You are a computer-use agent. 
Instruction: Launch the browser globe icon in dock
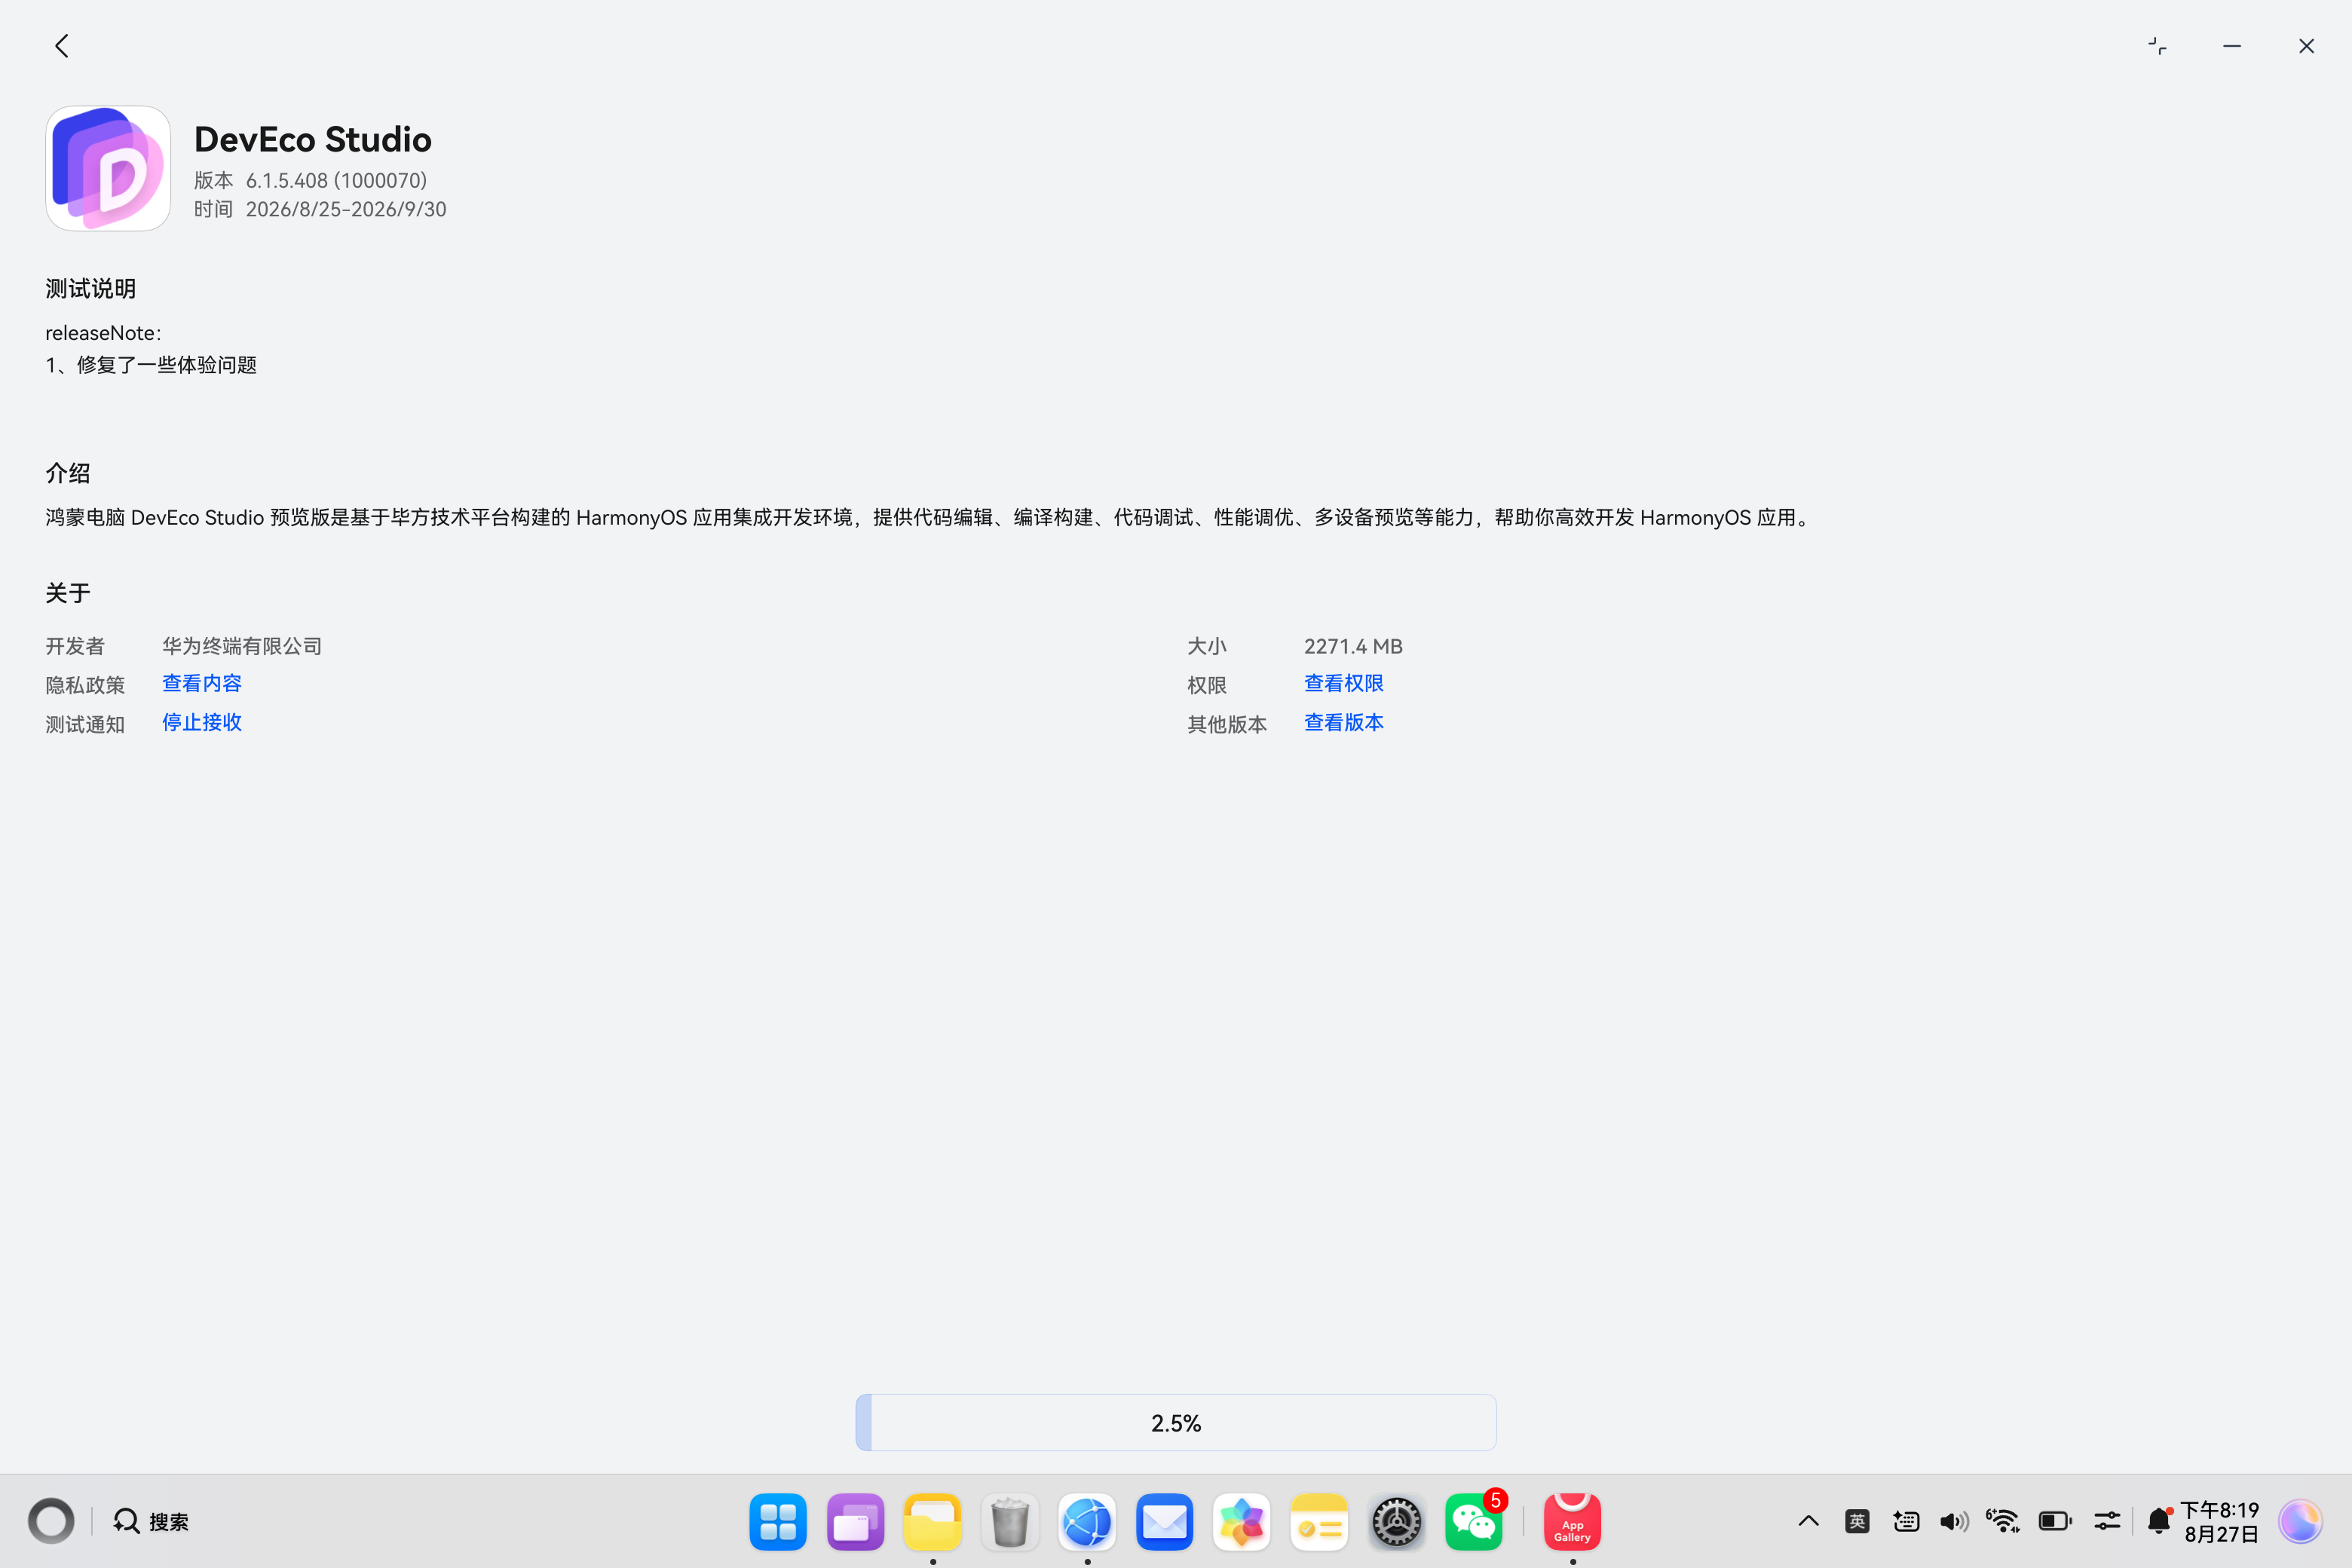[x=1087, y=1522]
